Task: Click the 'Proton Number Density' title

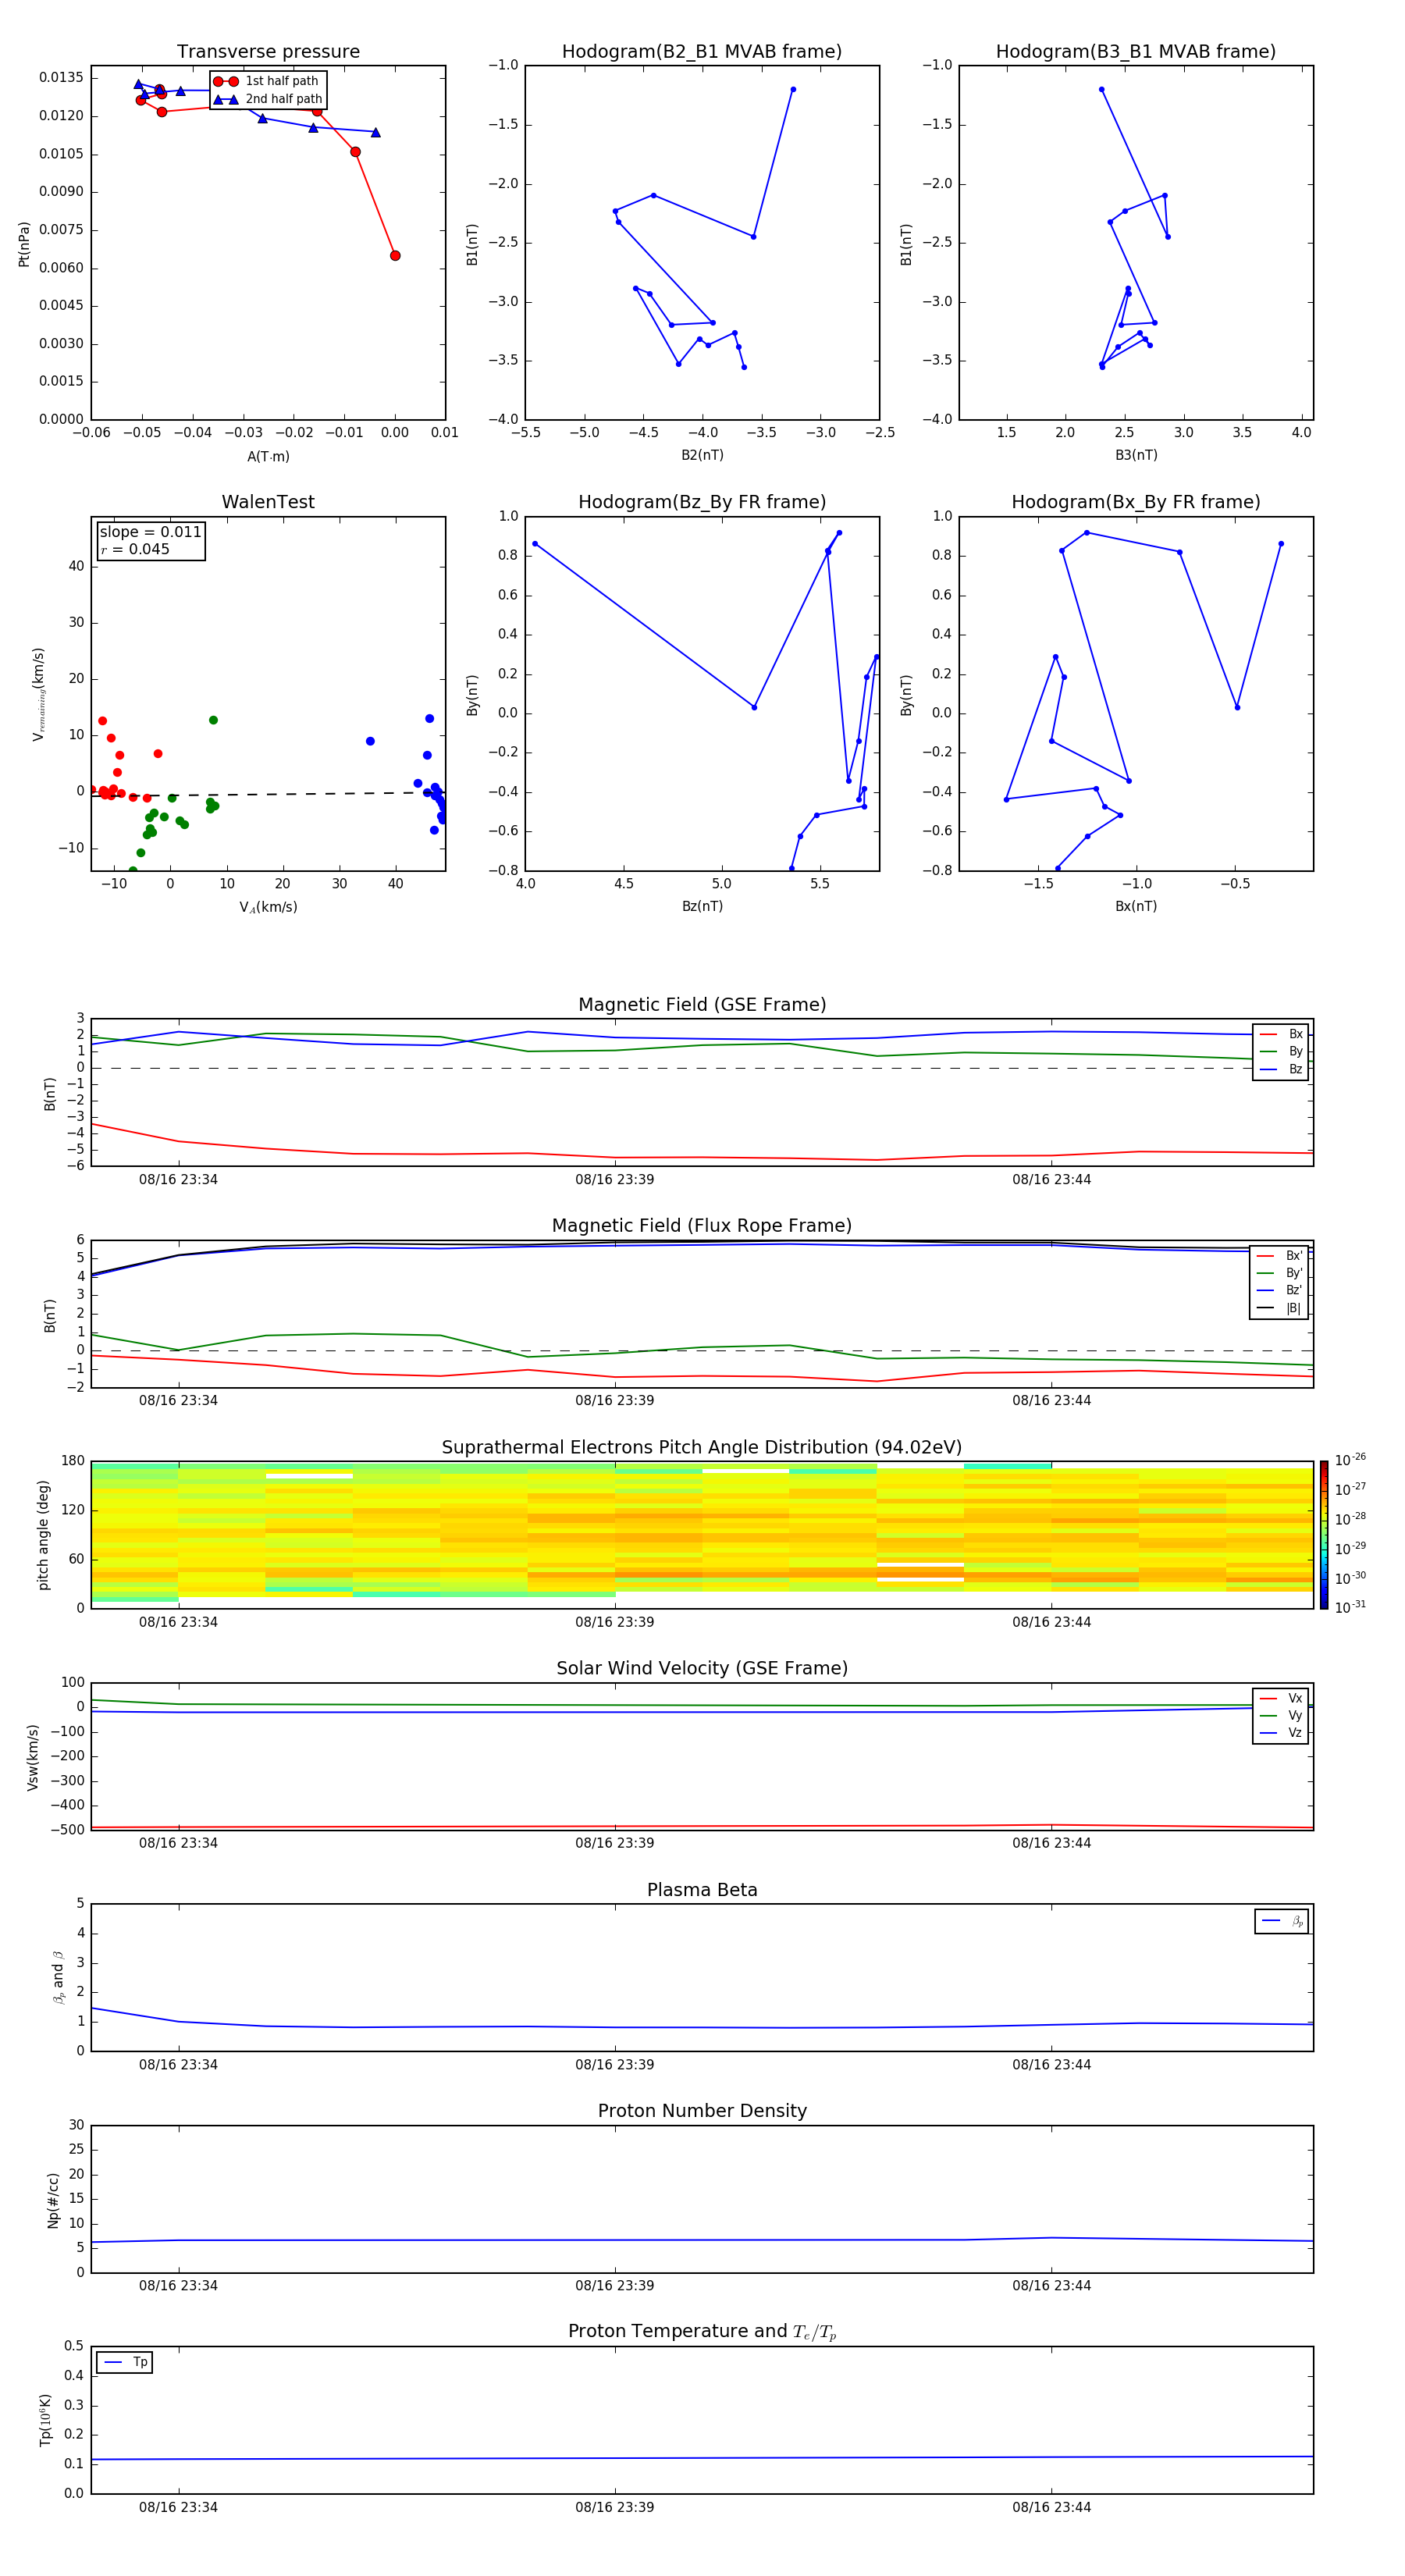Action: click(x=702, y=2111)
